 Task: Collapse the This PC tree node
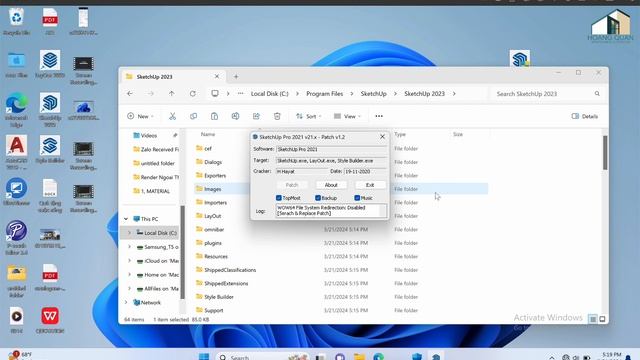(126, 219)
